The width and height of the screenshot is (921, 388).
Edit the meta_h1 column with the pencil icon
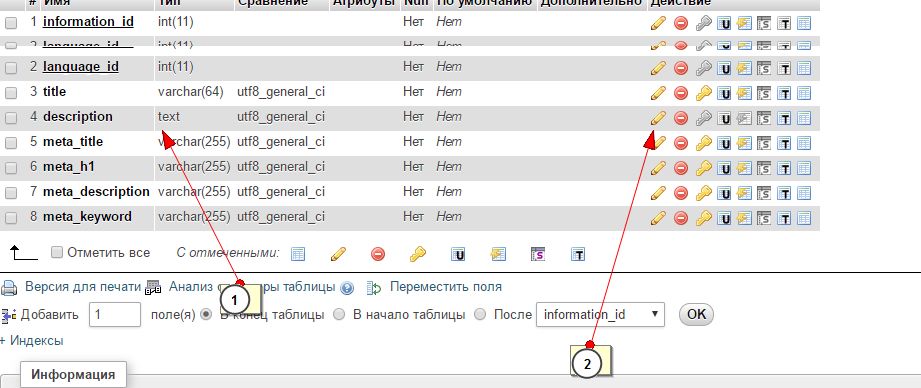(658, 168)
